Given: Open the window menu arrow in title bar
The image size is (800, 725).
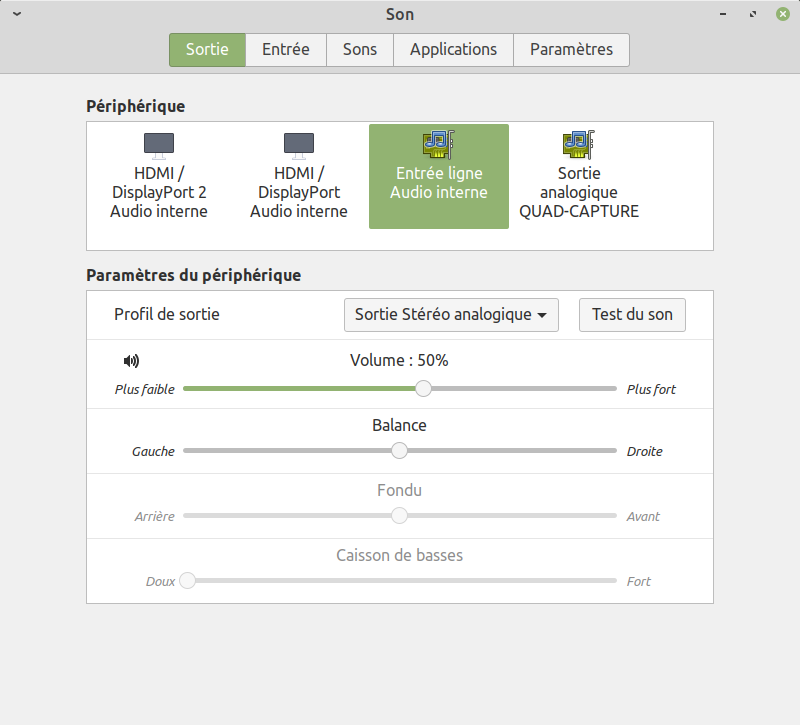Looking at the screenshot, I should [17, 14].
